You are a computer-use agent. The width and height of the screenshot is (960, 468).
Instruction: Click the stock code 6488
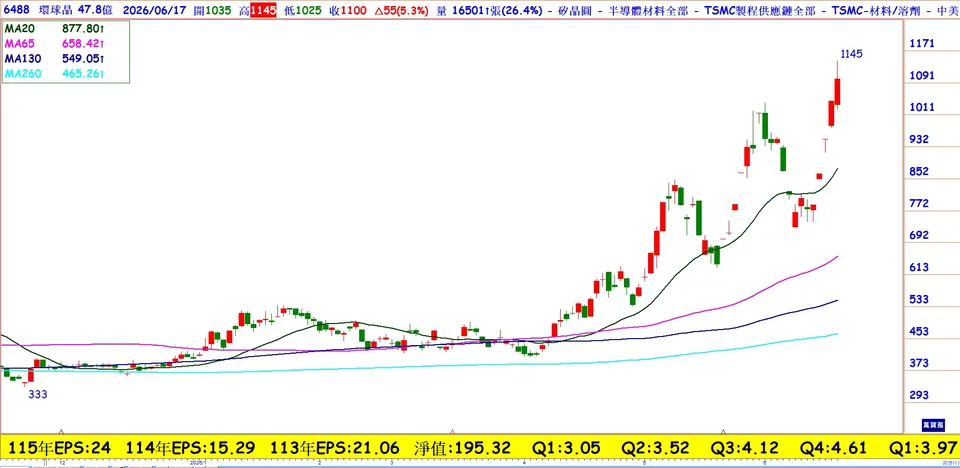(x=15, y=11)
